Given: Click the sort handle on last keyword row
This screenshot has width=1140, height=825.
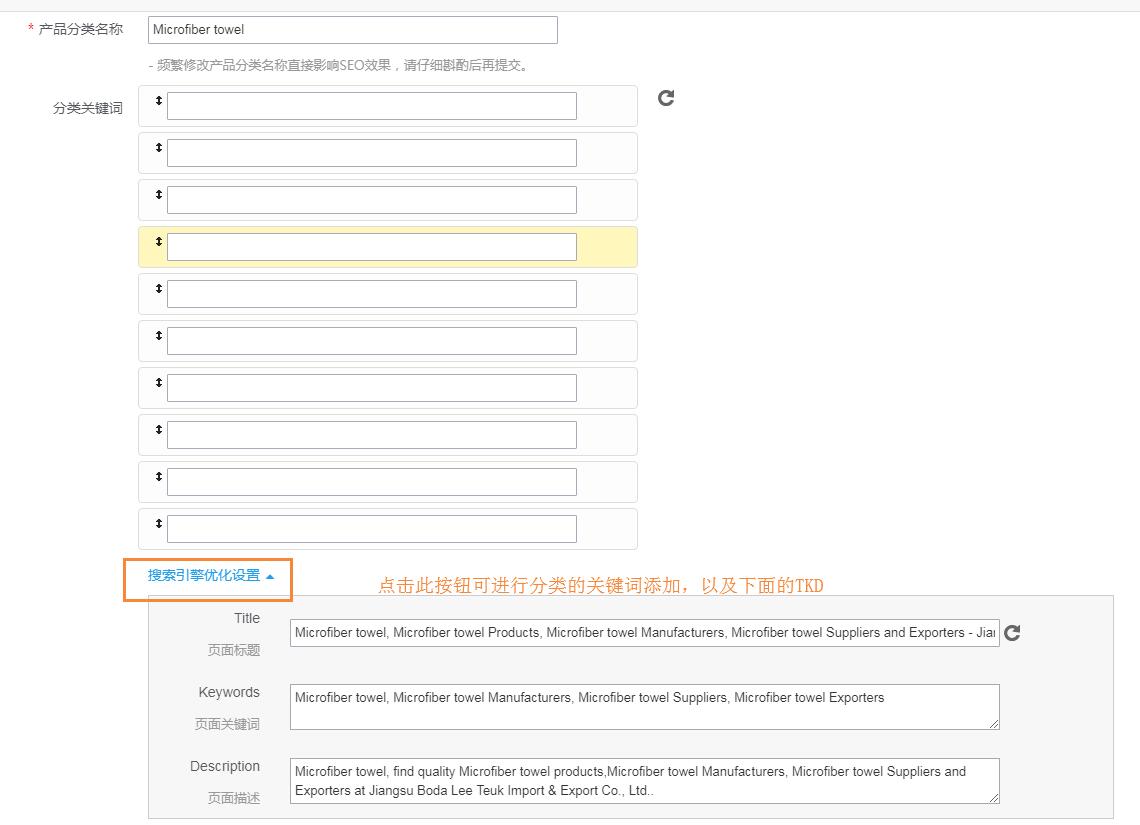Looking at the screenshot, I should [158, 524].
